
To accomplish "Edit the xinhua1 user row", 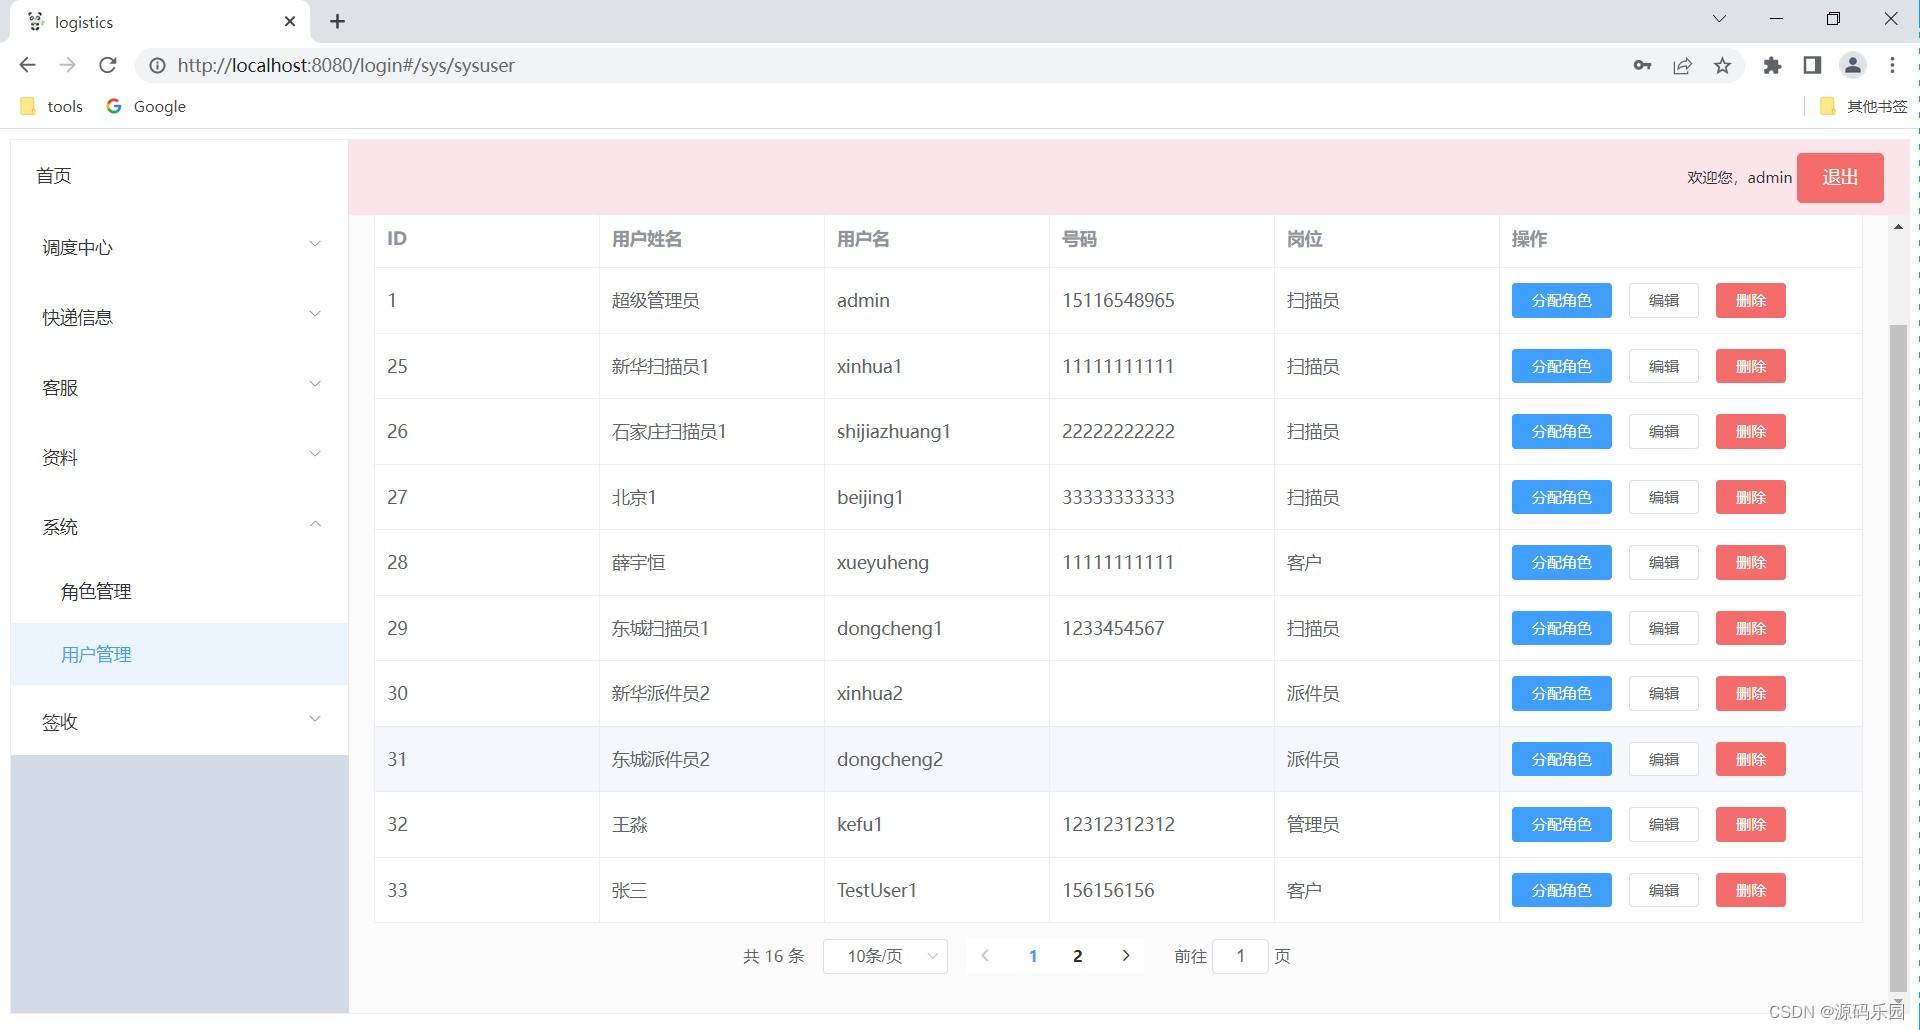I will (x=1663, y=366).
